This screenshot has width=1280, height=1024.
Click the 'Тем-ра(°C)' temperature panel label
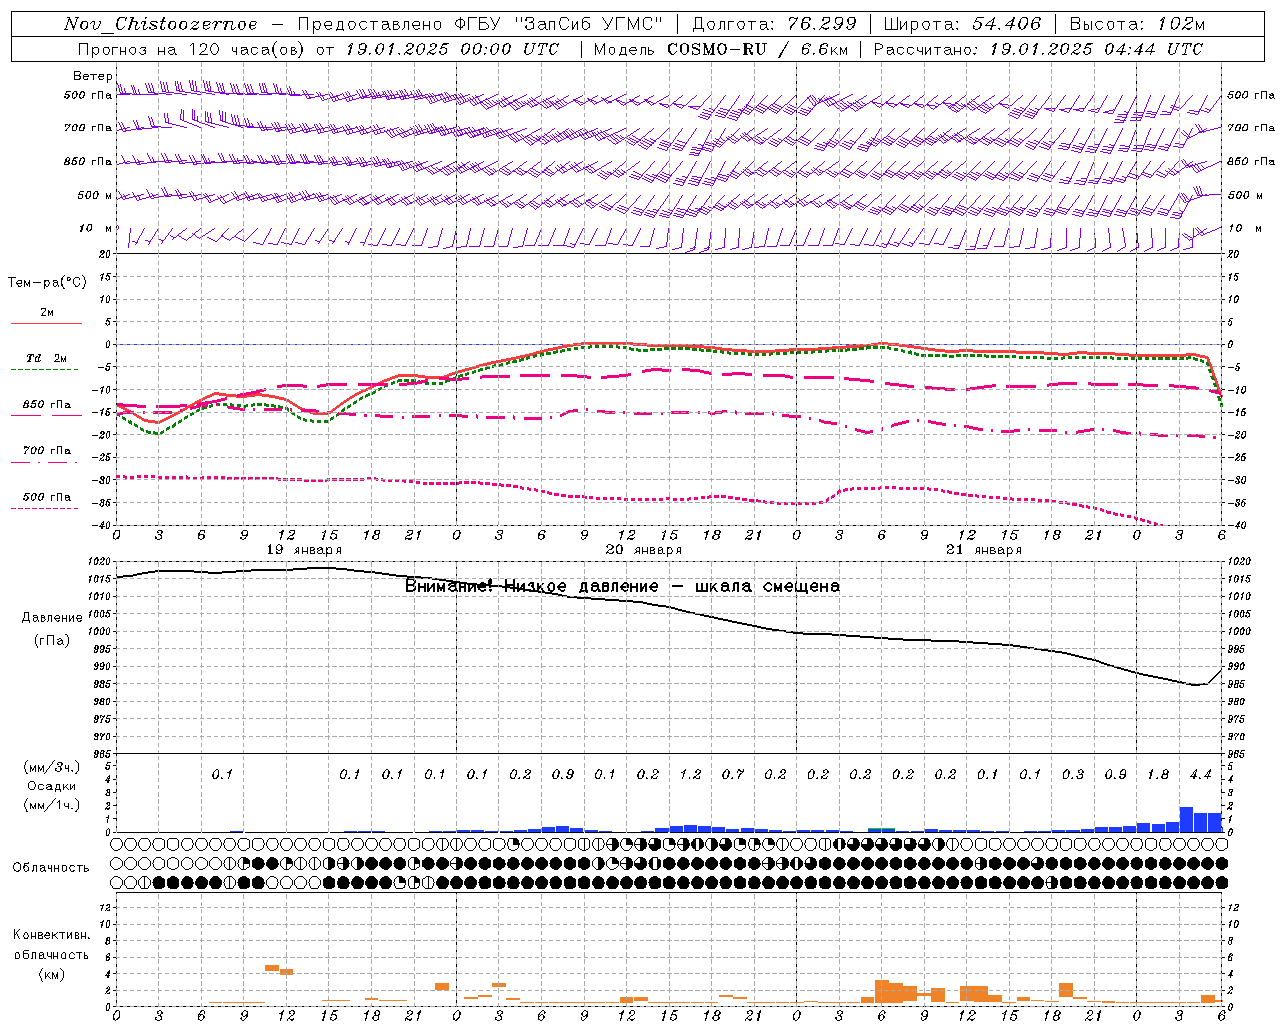point(47,282)
